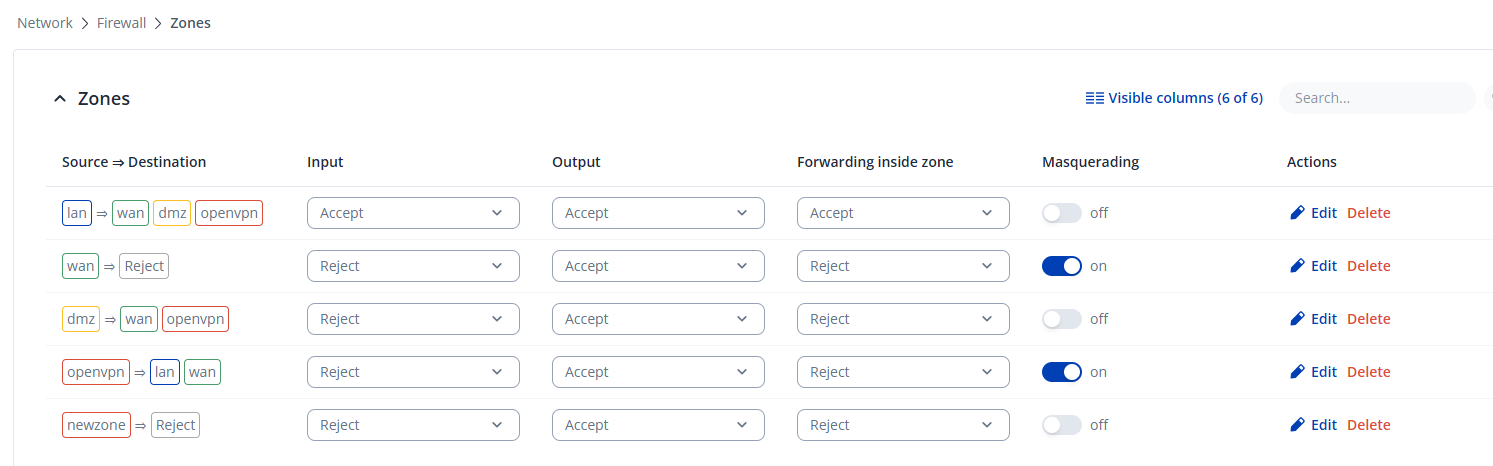This screenshot has width=1493, height=466.
Task: Enable masquerading for newzone
Action: [x=1062, y=425]
